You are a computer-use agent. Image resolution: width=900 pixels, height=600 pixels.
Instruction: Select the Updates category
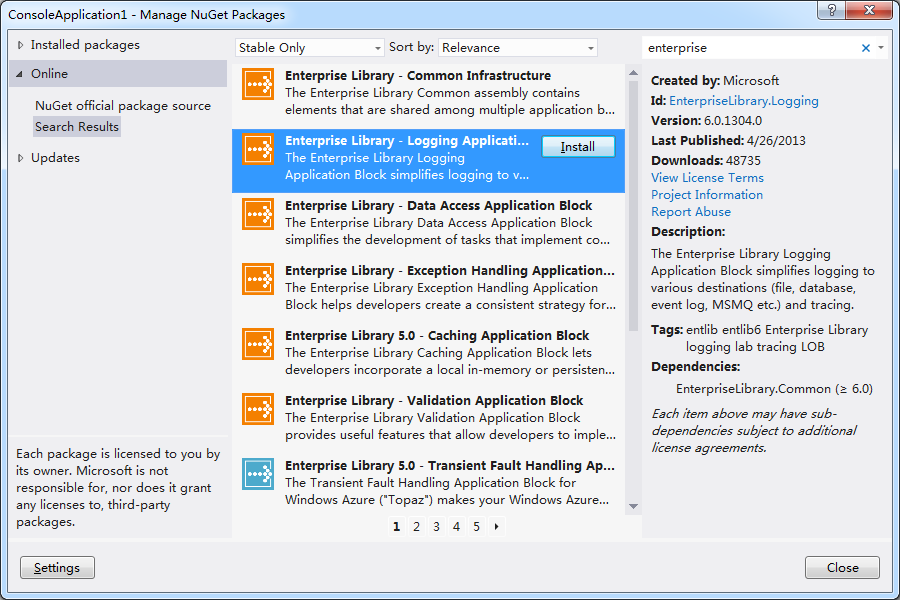point(55,158)
